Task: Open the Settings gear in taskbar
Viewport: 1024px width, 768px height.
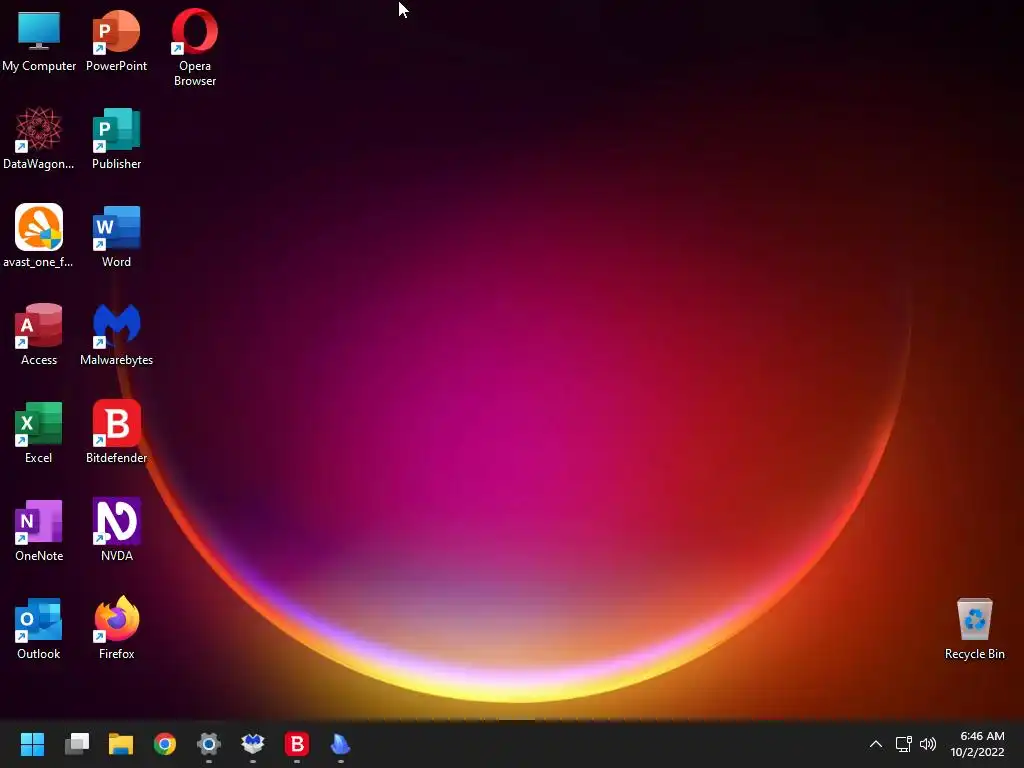Action: point(209,744)
